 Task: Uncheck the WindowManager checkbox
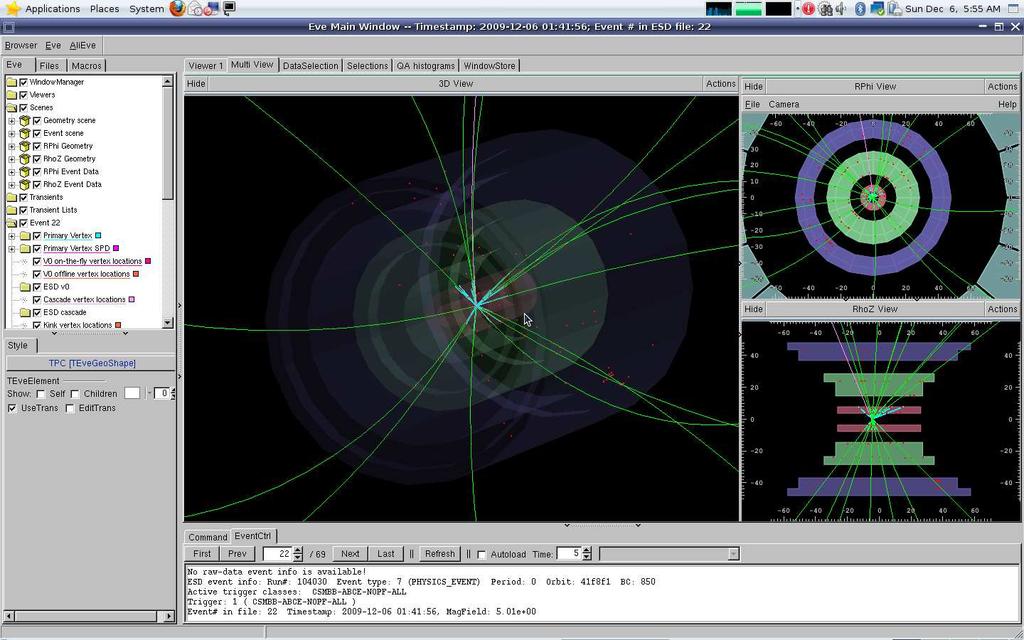coord(24,82)
